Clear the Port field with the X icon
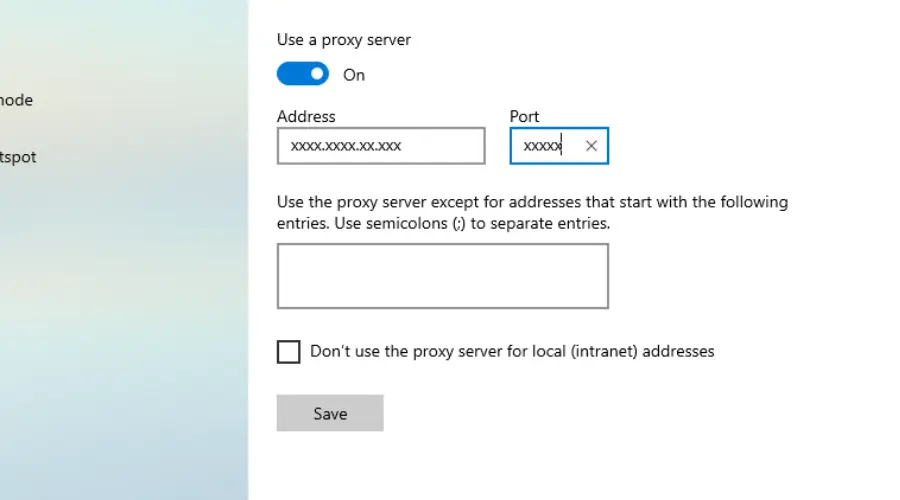The width and height of the screenshot is (900, 500). pyautogui.click(x=591, y=146)
